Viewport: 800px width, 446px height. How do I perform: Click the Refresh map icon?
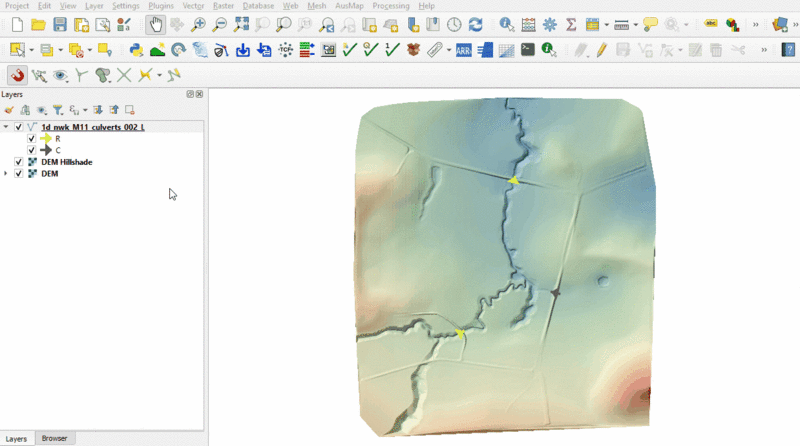coord(475,24)
